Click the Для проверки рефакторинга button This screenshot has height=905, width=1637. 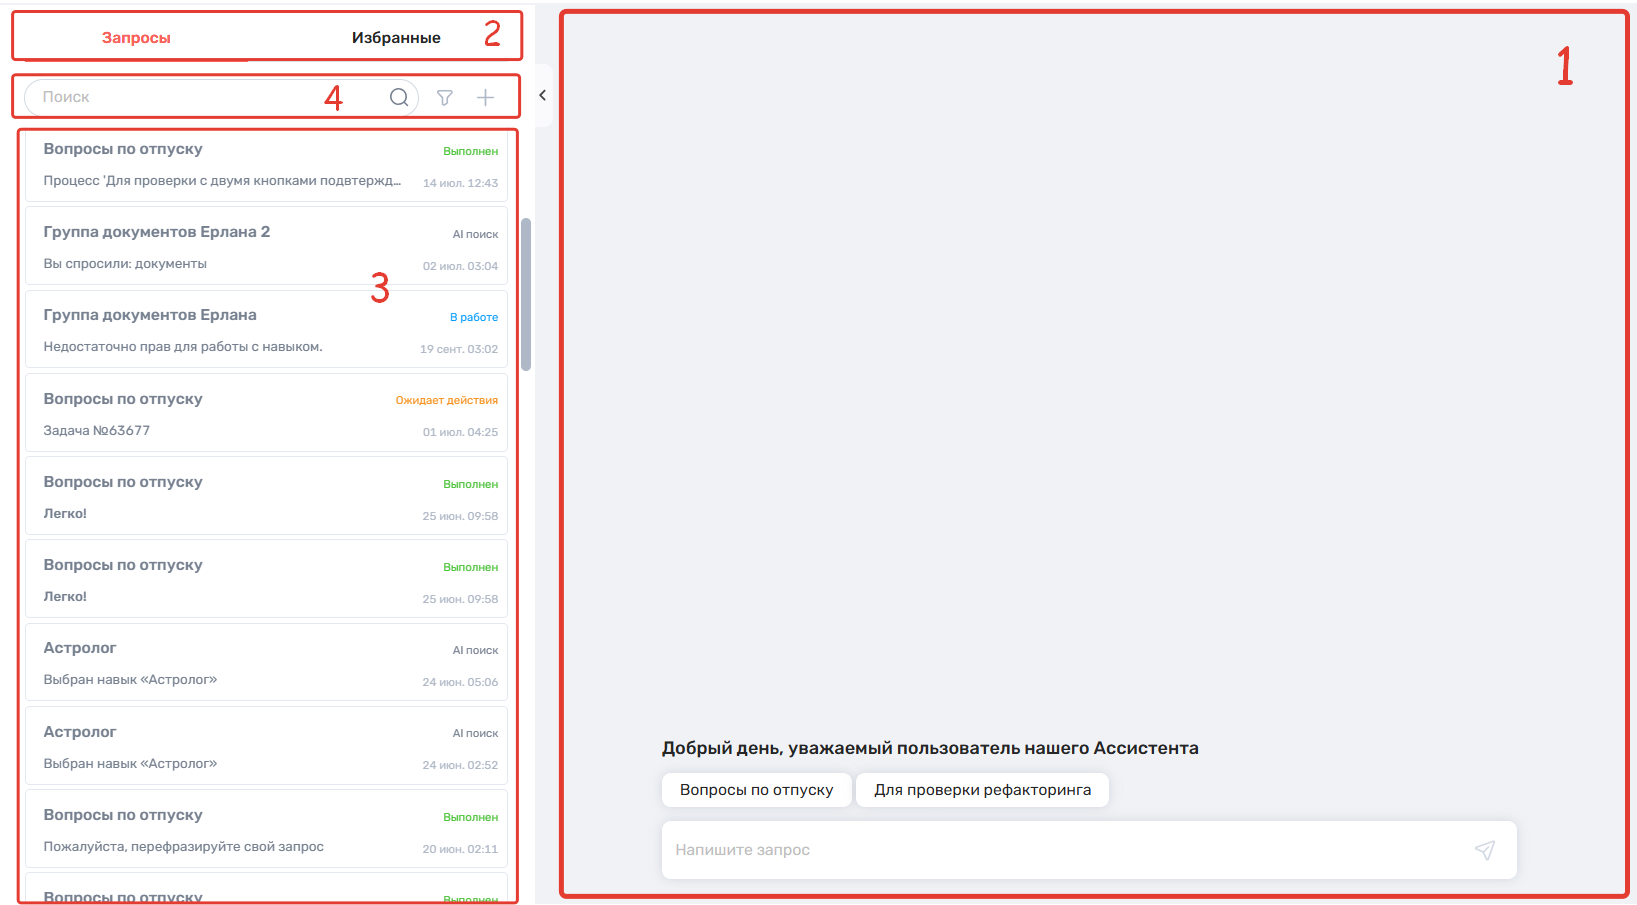[x=982, y=790]
